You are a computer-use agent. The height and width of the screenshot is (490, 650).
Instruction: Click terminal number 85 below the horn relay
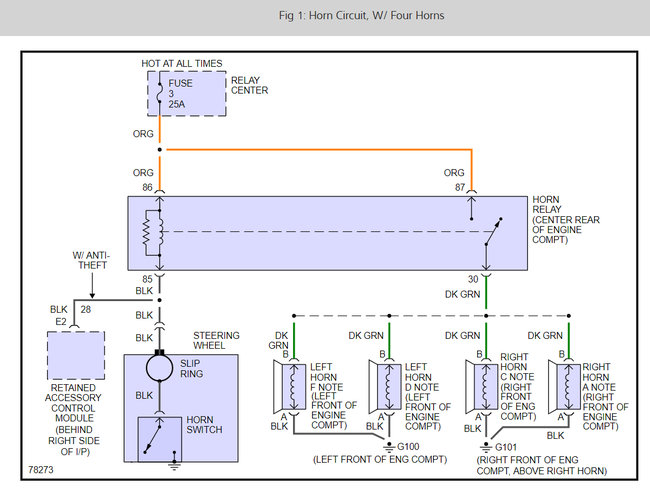pyautogui.click(x=148, y=279)
